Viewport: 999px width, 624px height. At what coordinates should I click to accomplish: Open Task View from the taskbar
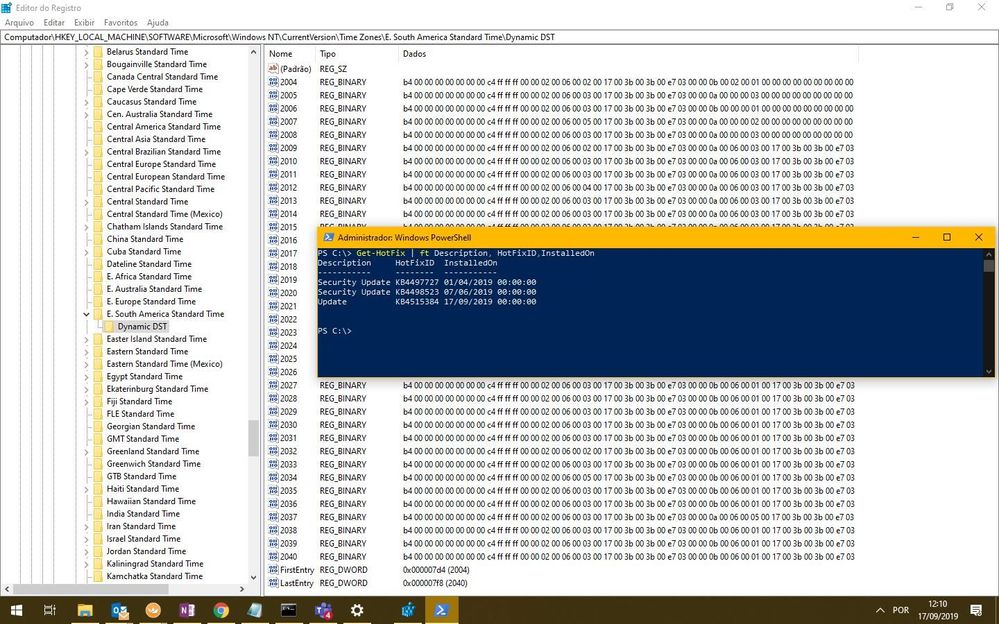coord(50,611)
